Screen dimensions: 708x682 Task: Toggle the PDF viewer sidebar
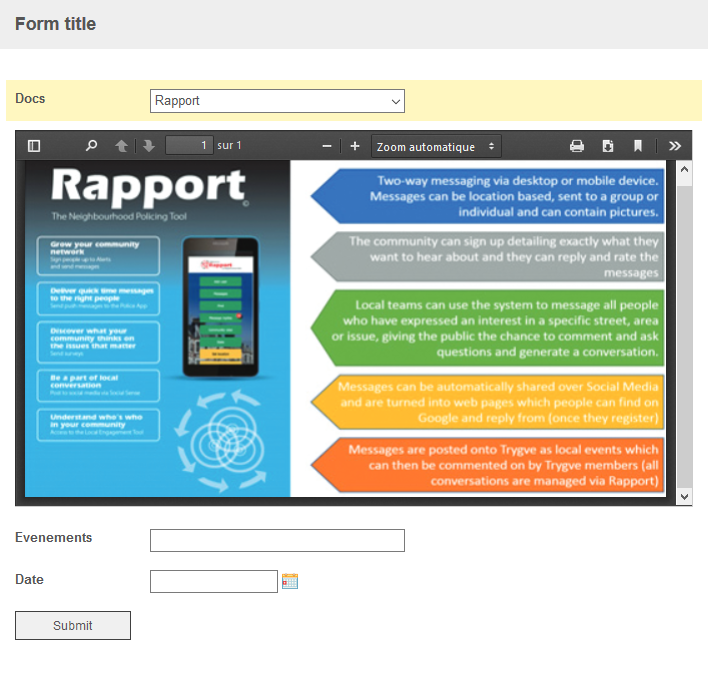34,146
